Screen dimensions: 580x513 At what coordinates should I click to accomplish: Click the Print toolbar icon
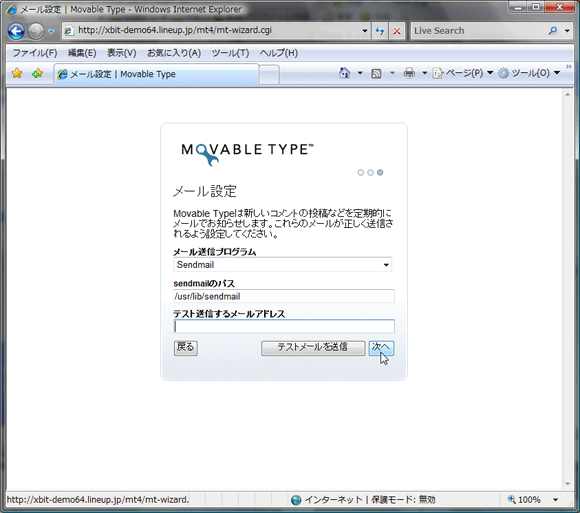[409, 73]
